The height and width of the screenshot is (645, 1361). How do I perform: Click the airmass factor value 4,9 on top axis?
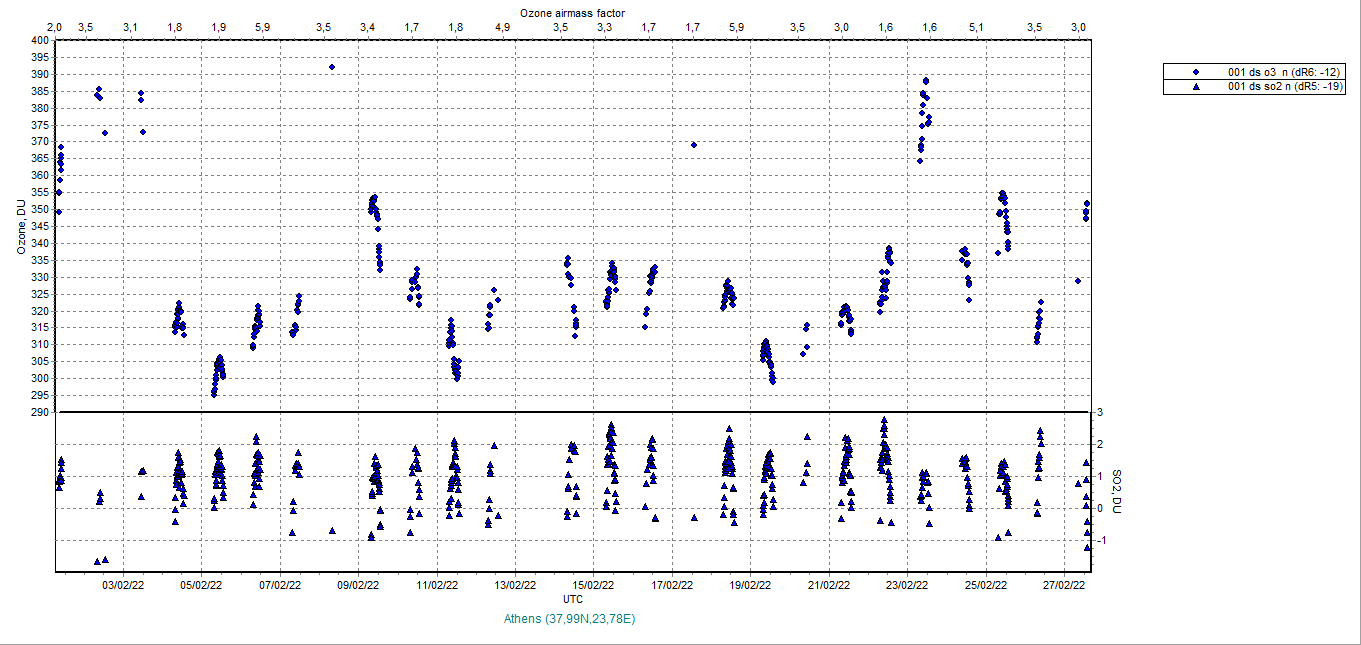[503, 26]
